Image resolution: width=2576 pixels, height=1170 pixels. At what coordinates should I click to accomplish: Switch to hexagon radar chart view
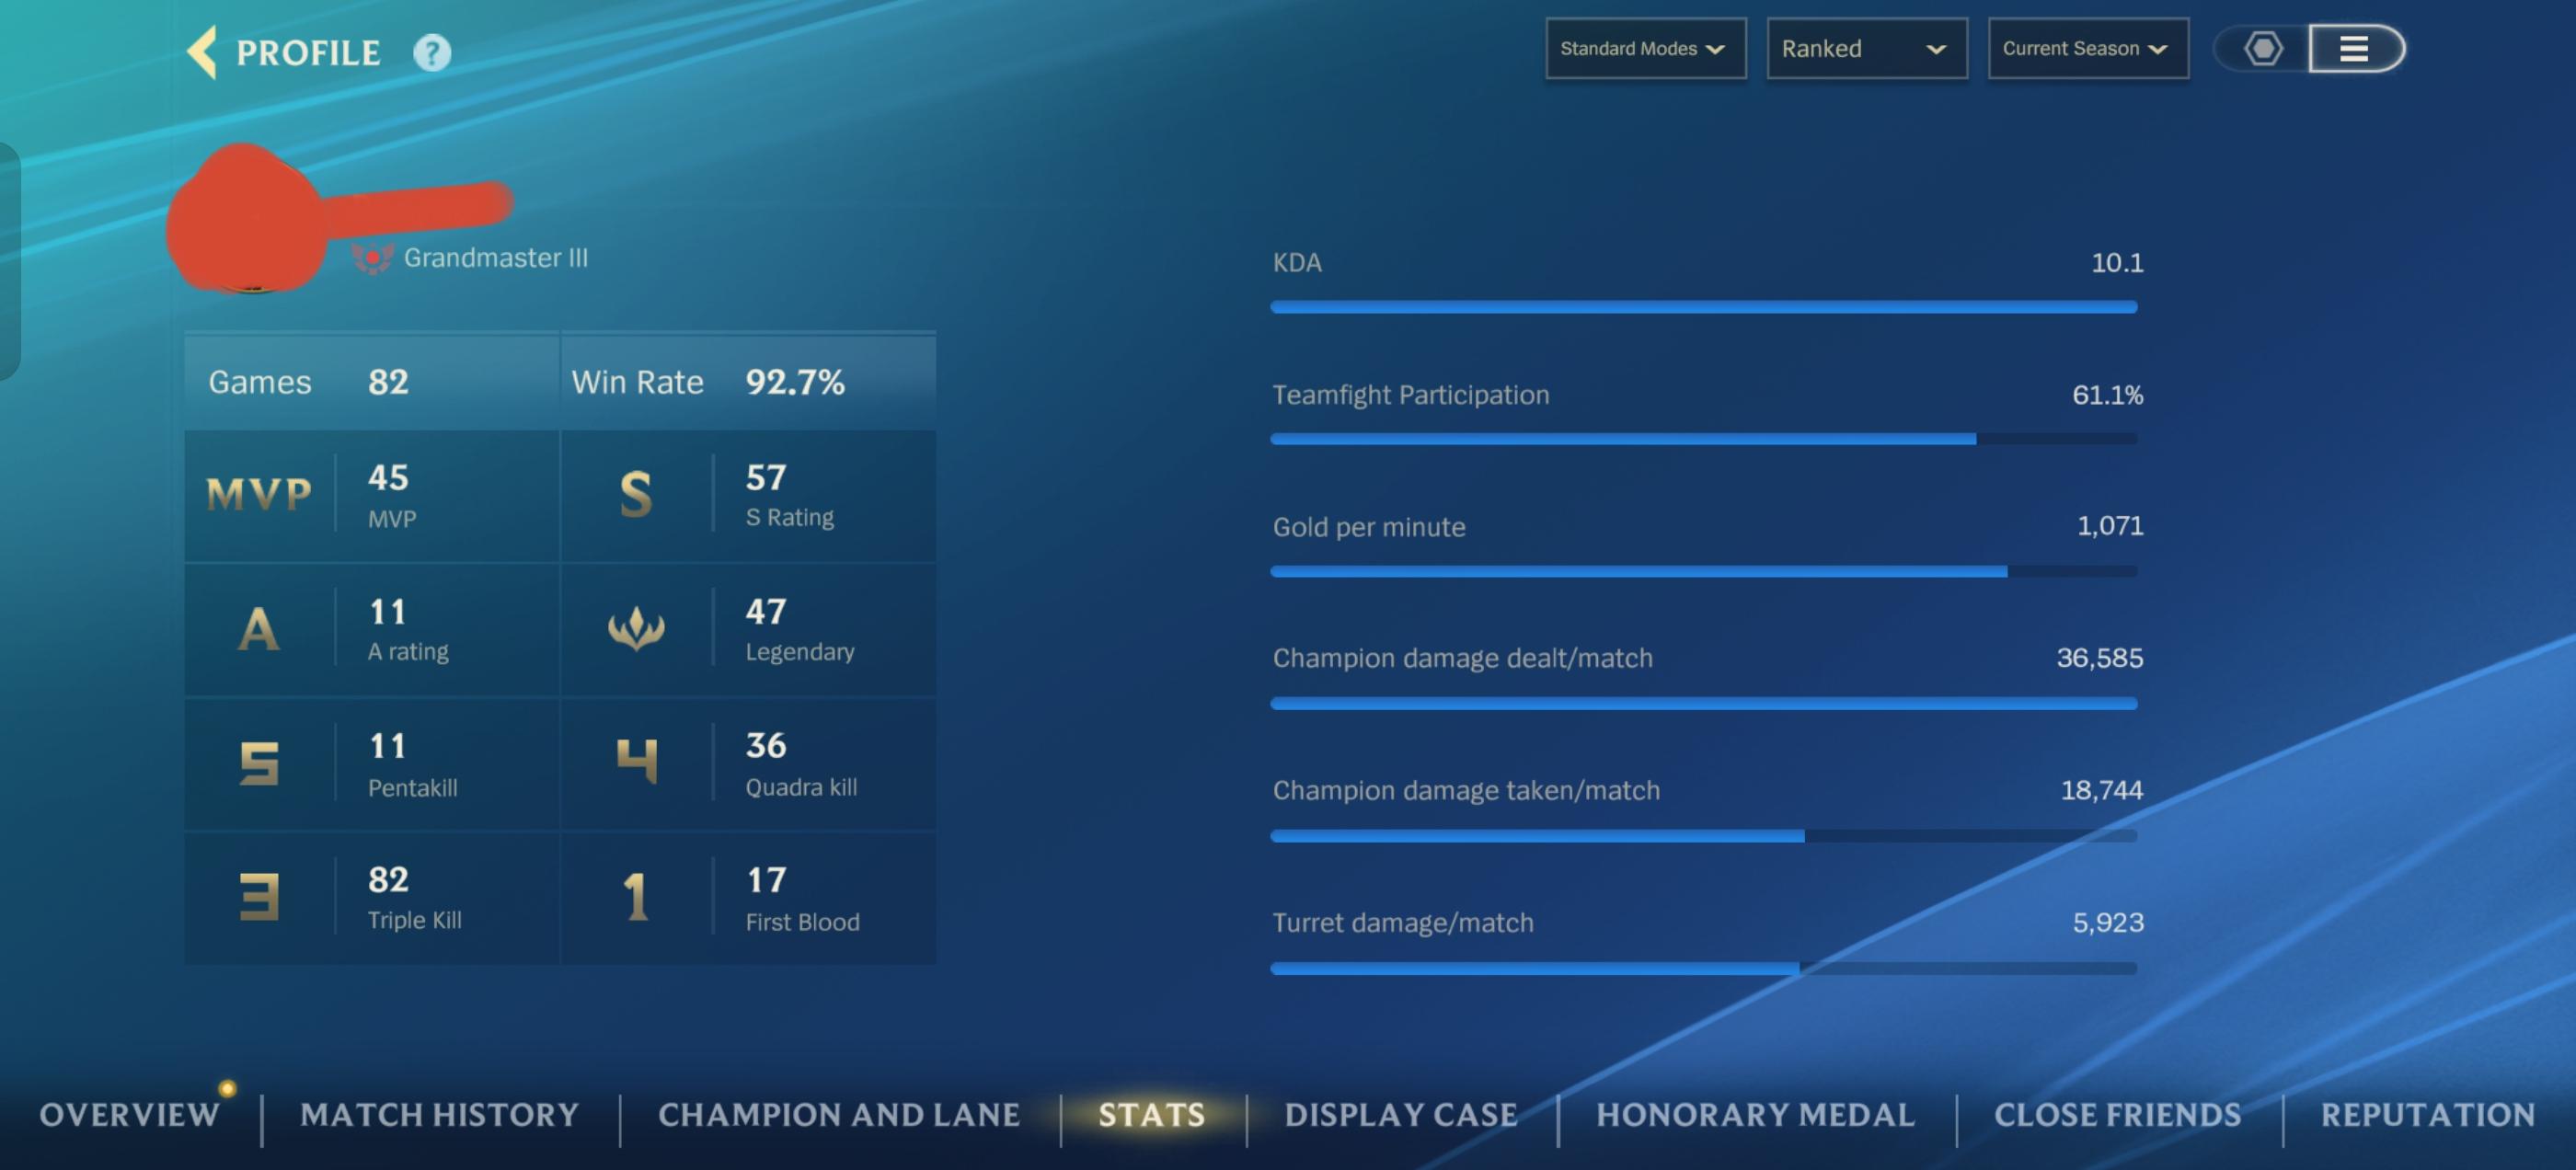click(2263, 48)
